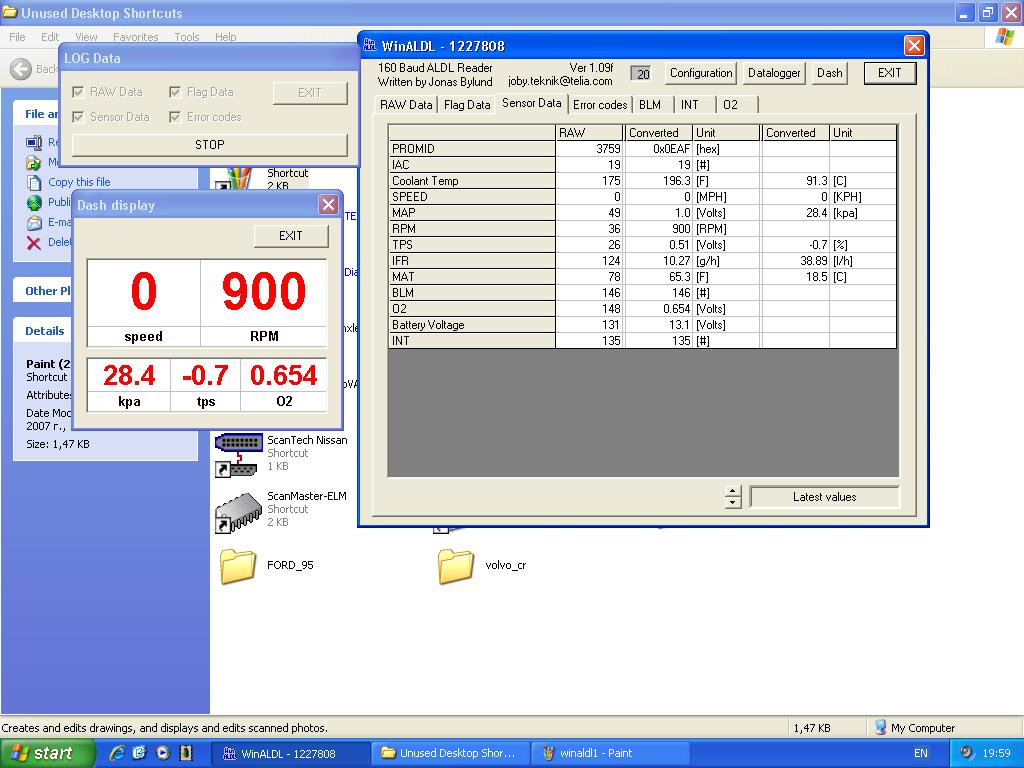Launch Windows Media Player from Quick Launch
This screenshot has height=768, width=1024.
click(x=163, y=753)
